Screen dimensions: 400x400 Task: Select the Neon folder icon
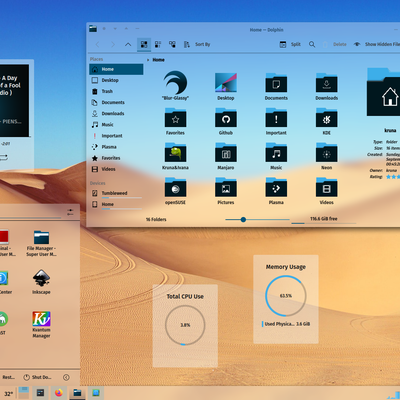[327, 152]
